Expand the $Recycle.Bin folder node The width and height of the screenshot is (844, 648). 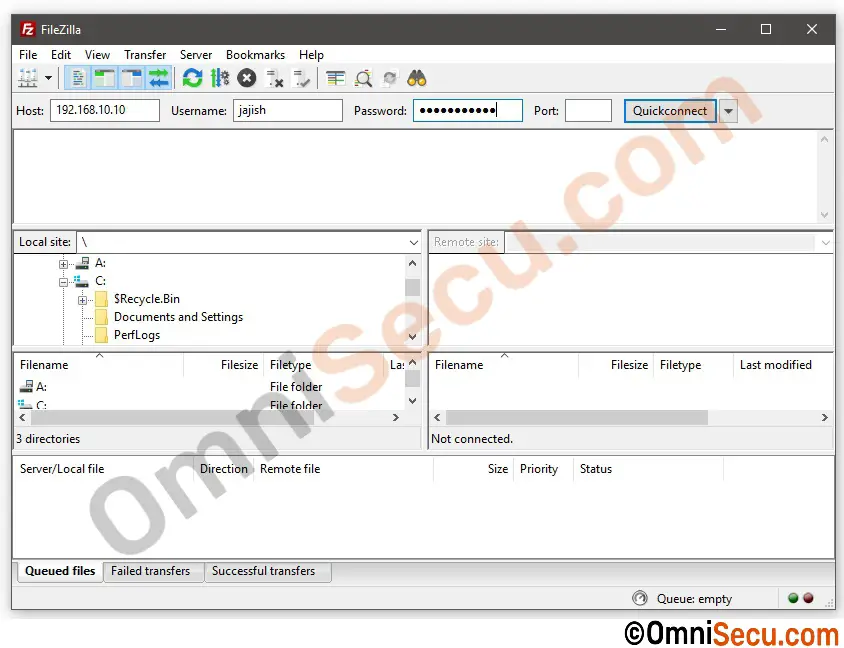point(82,300)
